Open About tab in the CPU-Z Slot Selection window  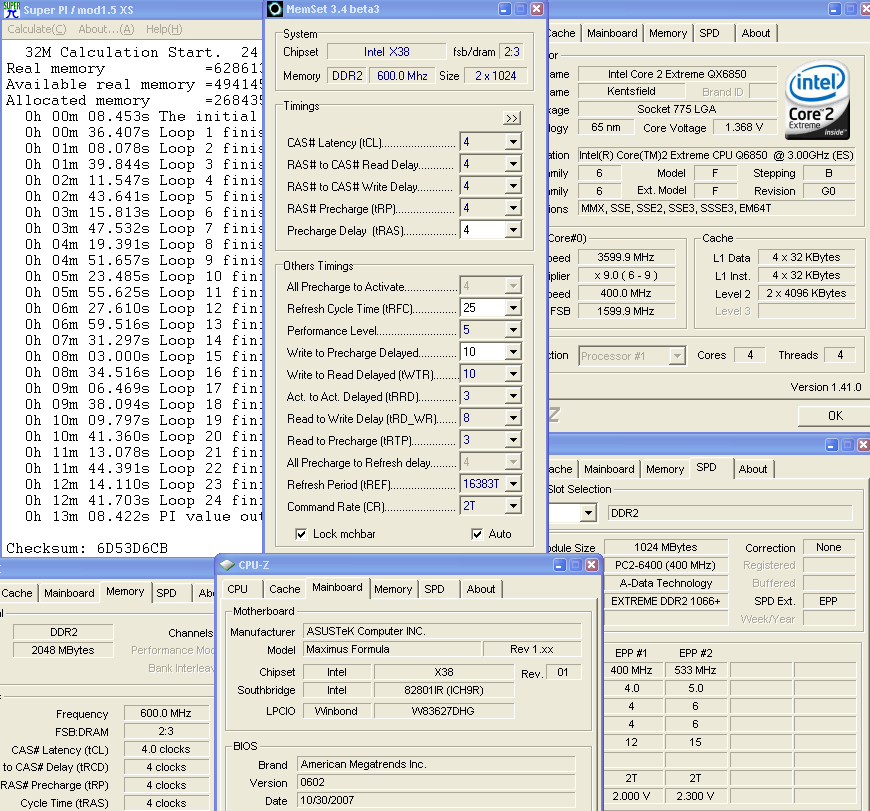pyautogui.click(x=752, y=469)
